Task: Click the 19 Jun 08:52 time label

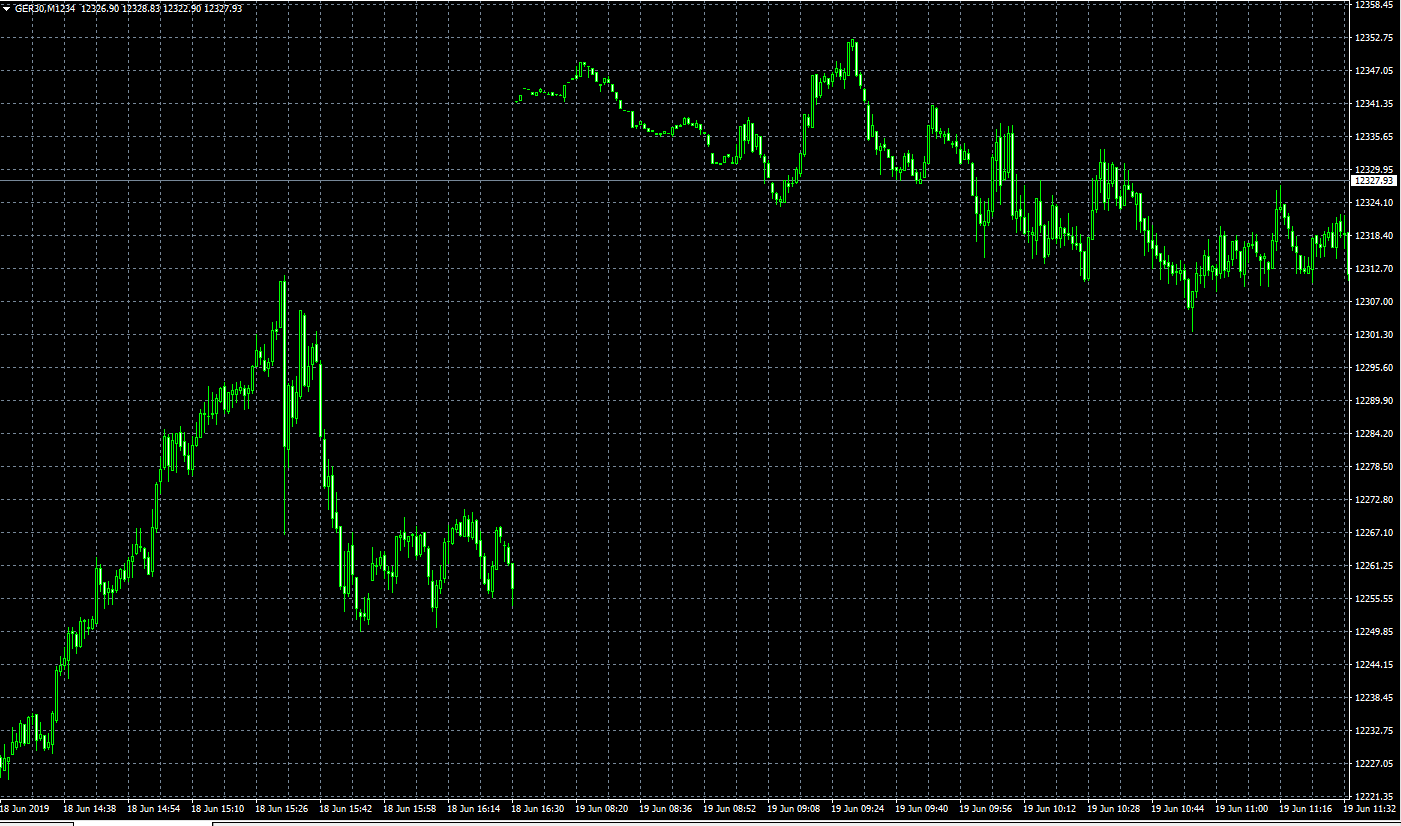Action: tap(729, 808)
